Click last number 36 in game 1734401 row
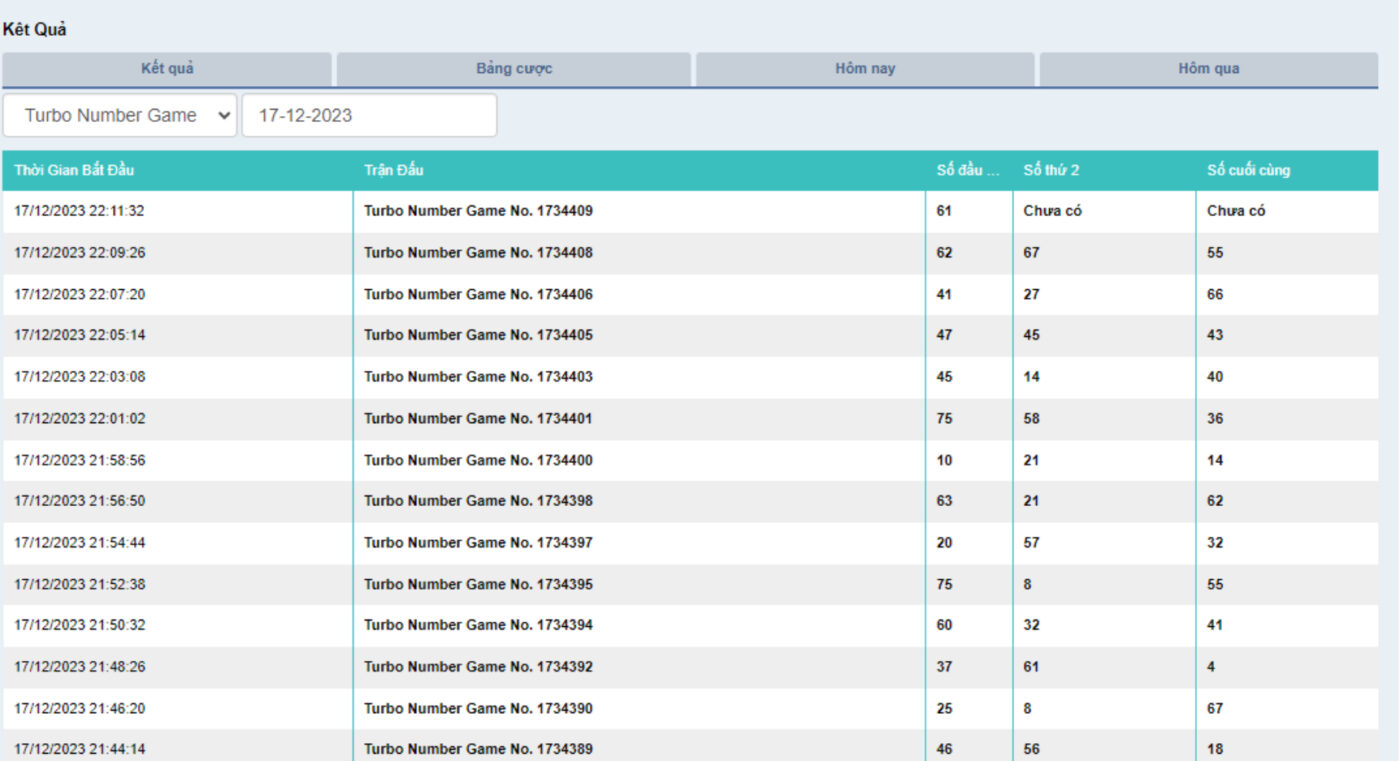Viewport: 1400px width, 761px height. click(1215, 418)
